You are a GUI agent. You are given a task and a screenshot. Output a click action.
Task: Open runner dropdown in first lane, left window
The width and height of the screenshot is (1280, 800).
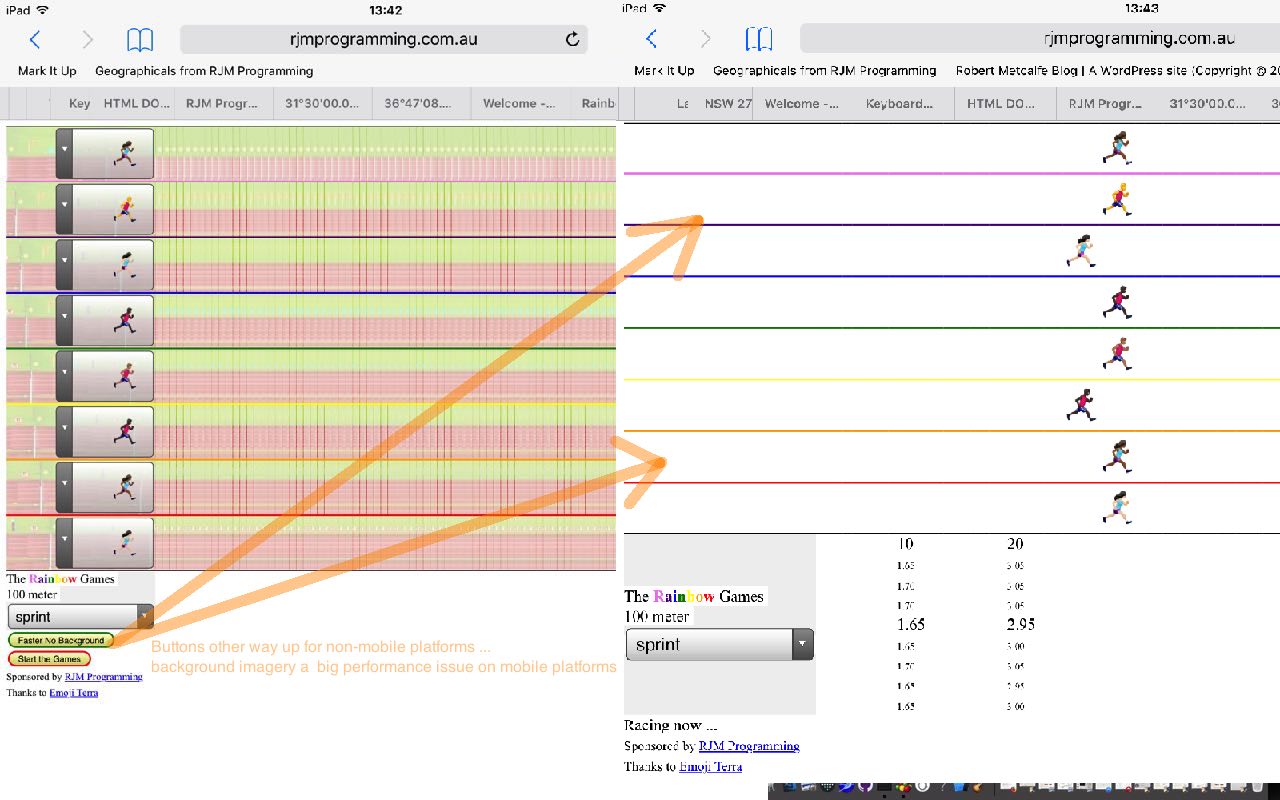(105, 153)
